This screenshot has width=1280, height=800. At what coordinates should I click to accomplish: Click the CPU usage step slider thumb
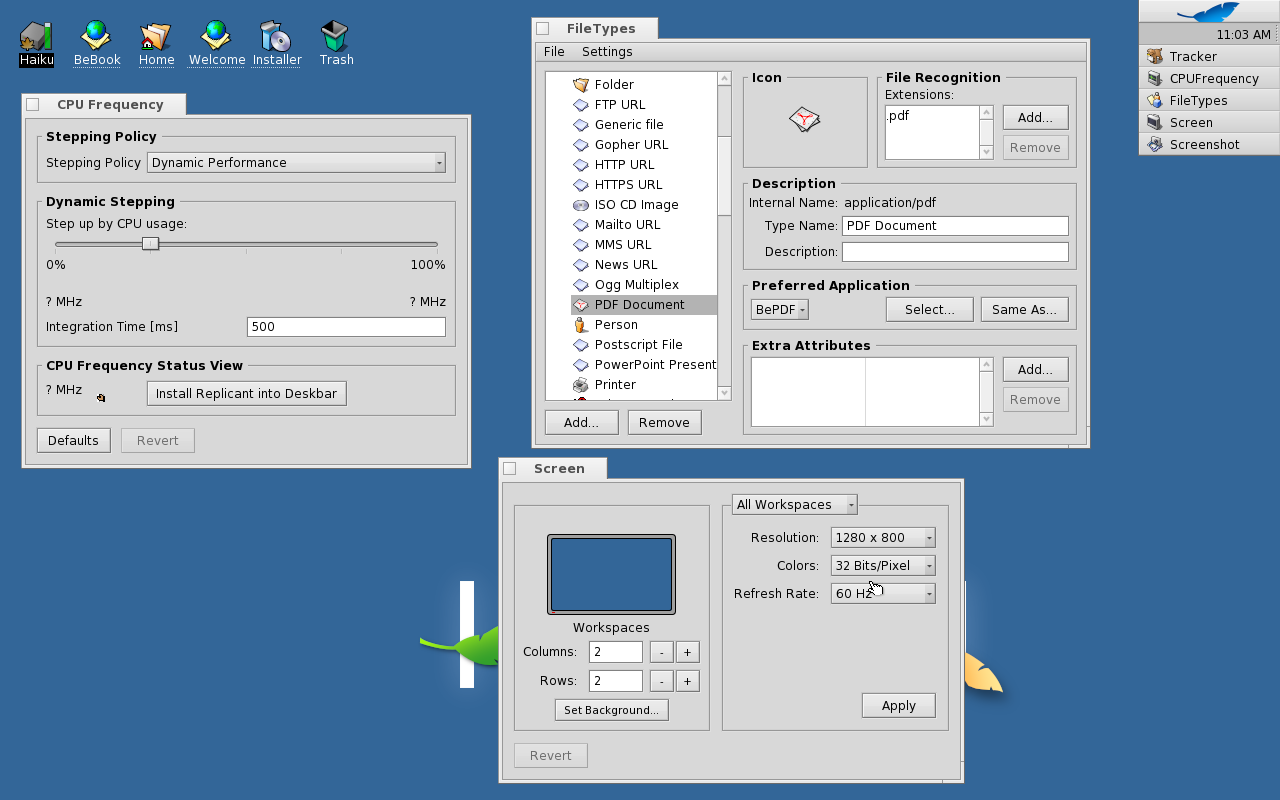coord(150,243)
